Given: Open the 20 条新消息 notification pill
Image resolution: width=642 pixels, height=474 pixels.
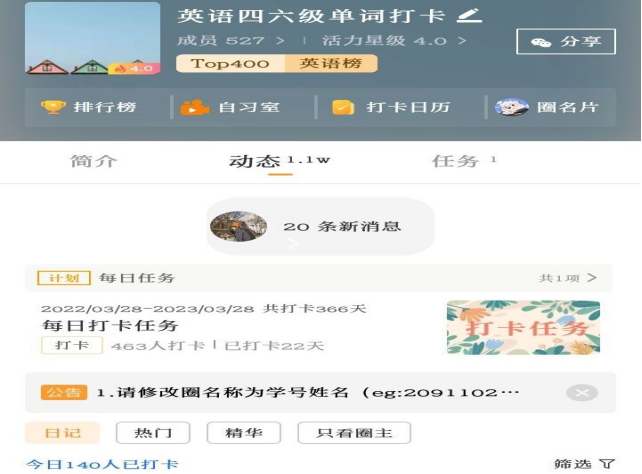Looking at the screenshot, I should (x=320, y=226).
